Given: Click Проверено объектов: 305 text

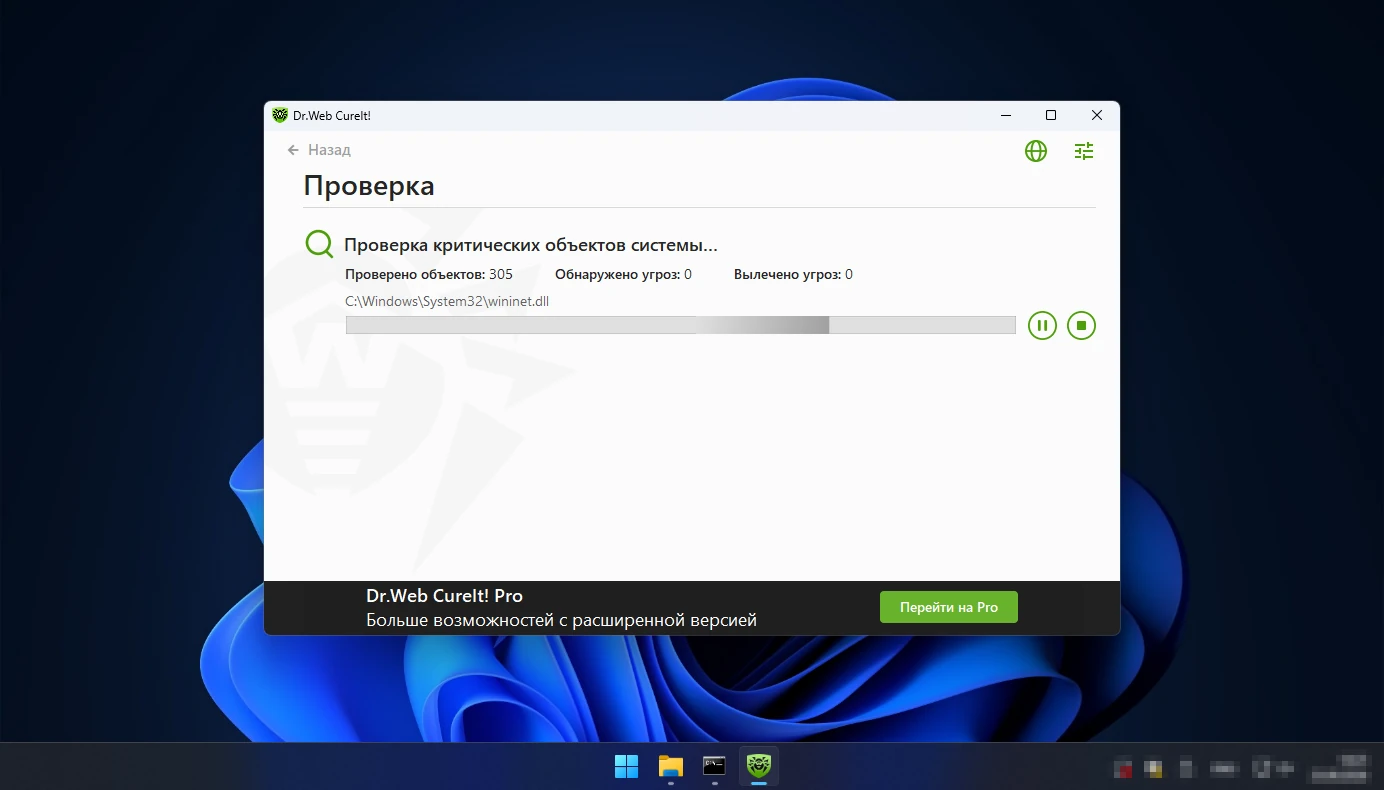Looking at the screenshot, I should tap(429, 274).
